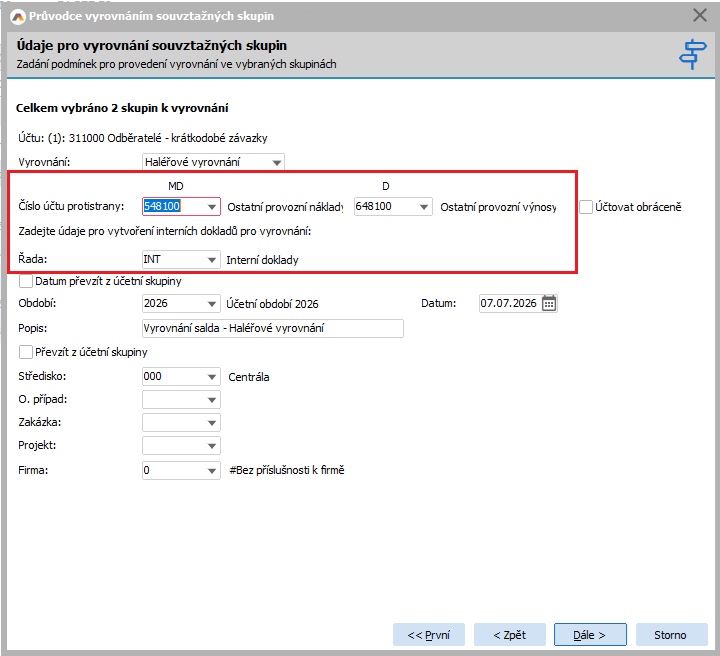Close the wizard with the X button
Screen dimensions: 720x656
coord(700,16)
